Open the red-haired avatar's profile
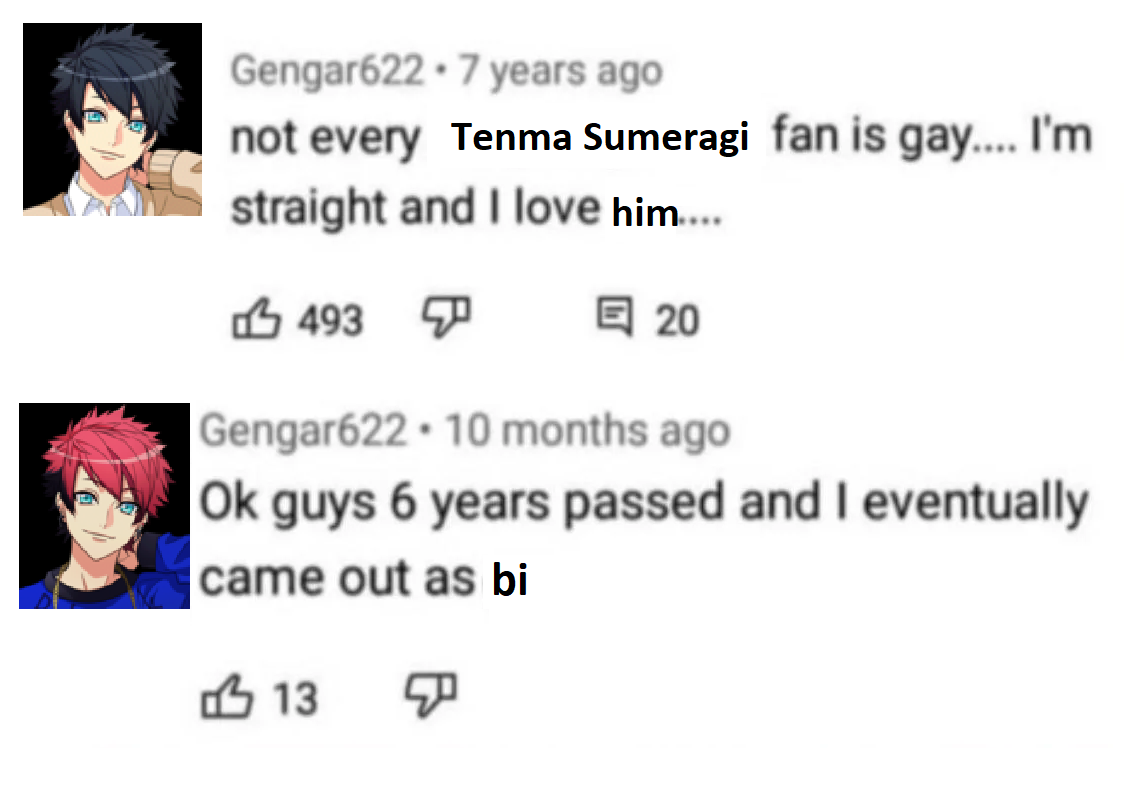The image size is (1136, 786). tap(105, 505)
